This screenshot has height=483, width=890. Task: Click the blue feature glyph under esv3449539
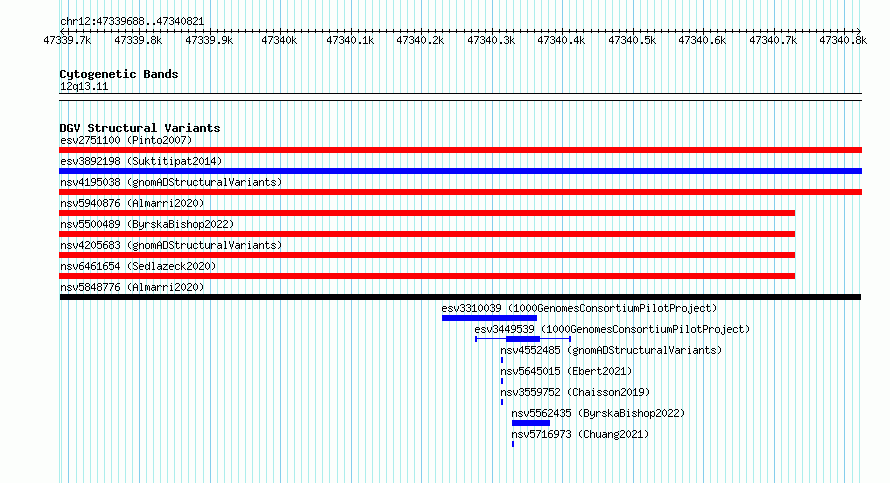(x=523, y=339)
